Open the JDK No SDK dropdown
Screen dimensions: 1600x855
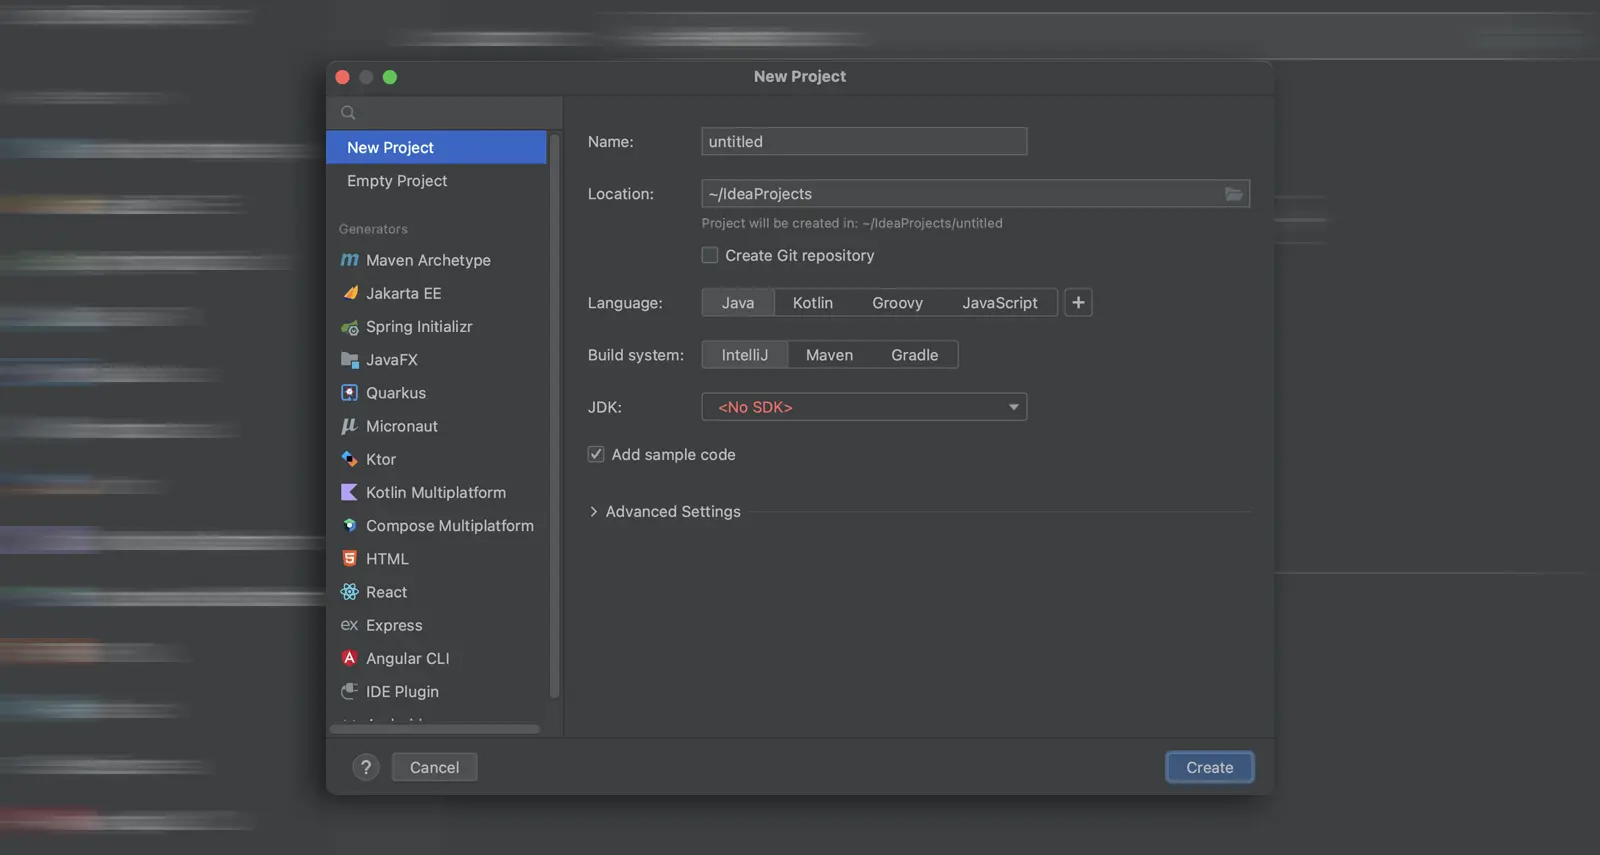[x=864, y=407]
